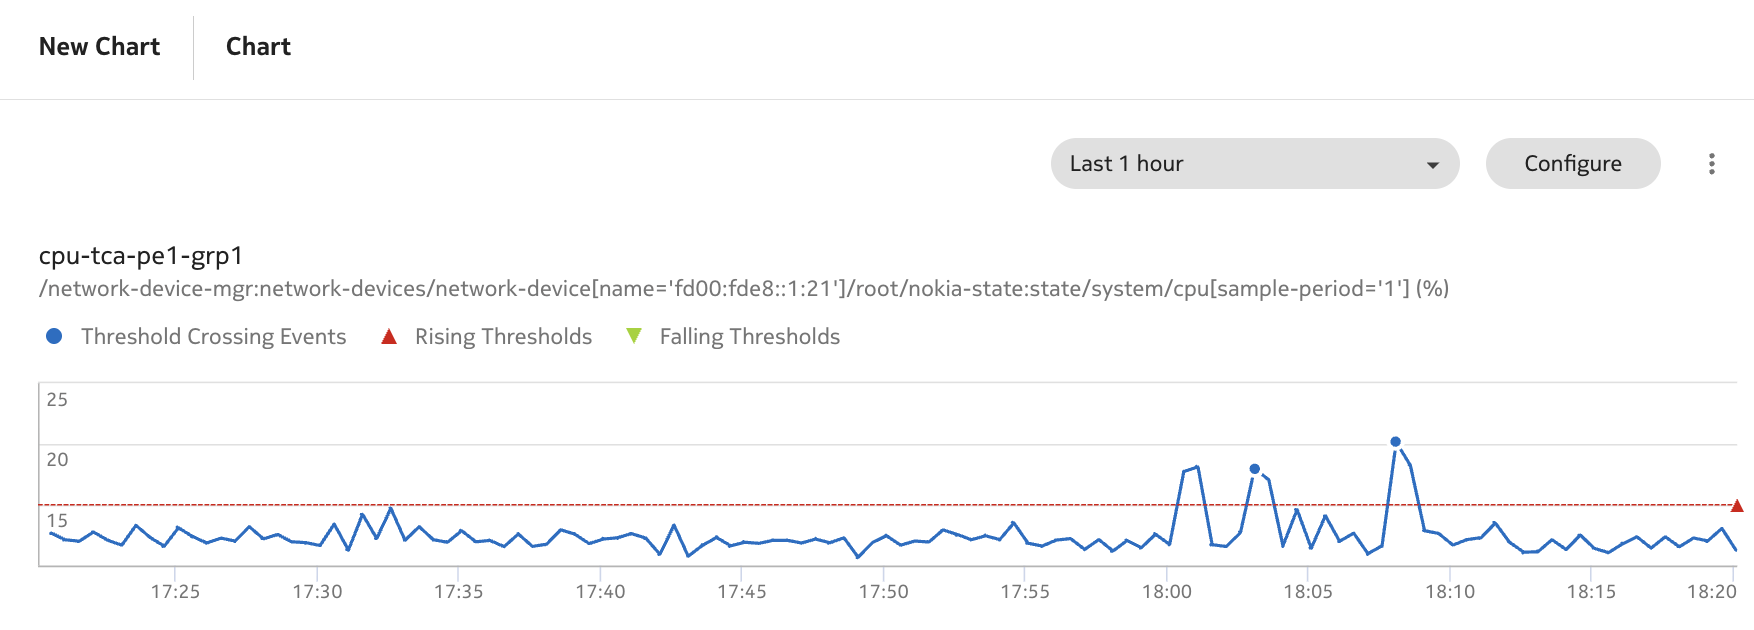Click the blue circle Threshold Crossing Events icon

pyautogui.click(x=54, y=337)
